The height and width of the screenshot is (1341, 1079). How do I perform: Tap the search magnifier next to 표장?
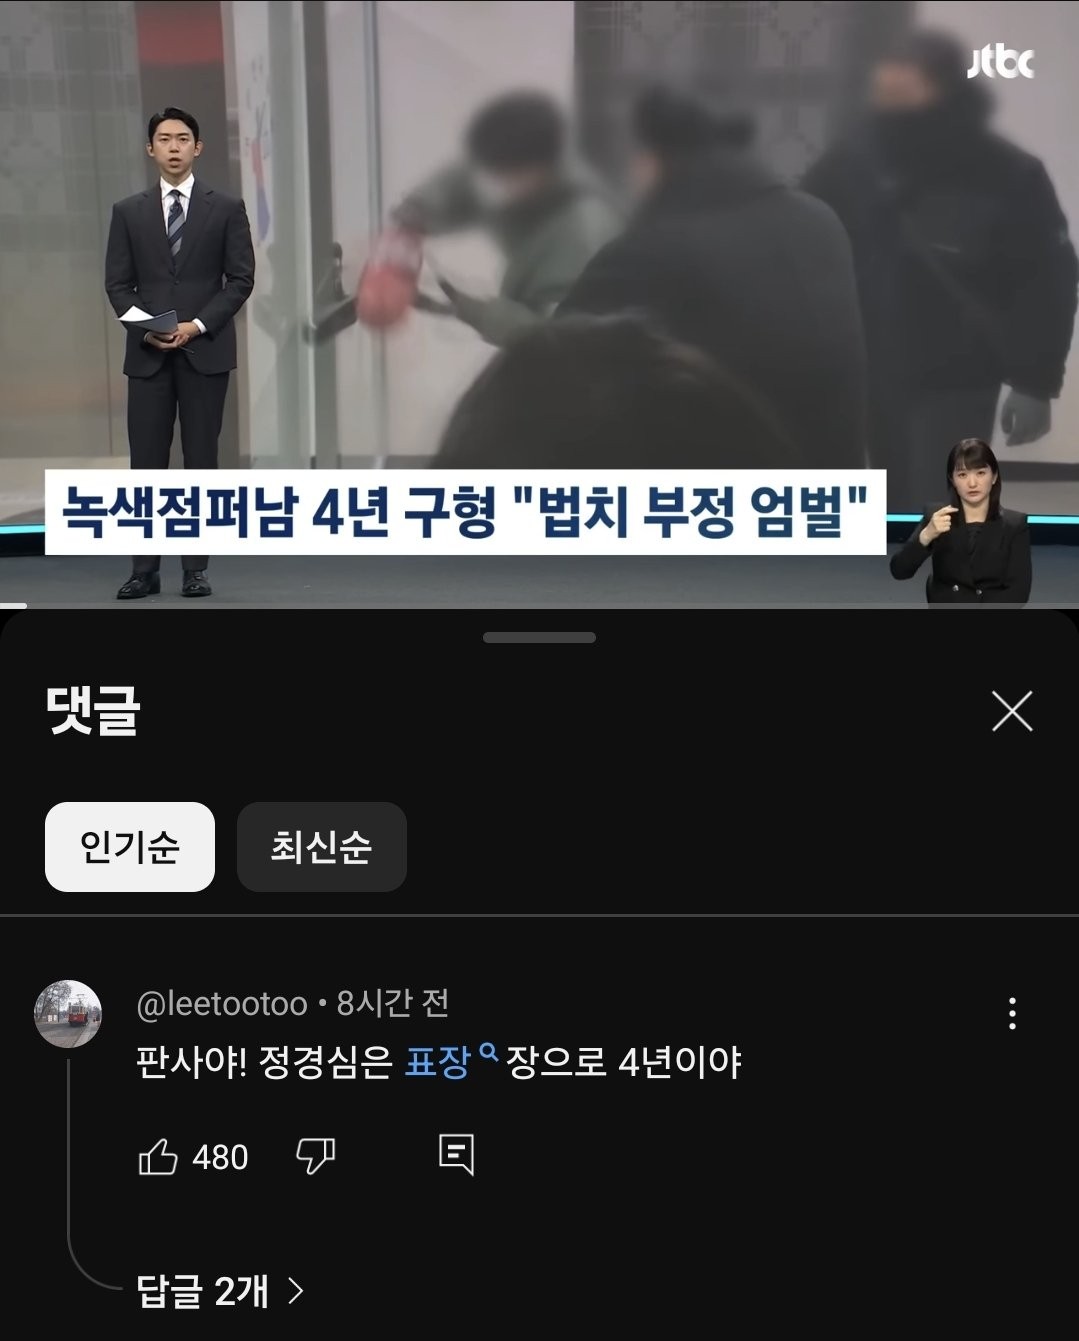click(488, 1052)
